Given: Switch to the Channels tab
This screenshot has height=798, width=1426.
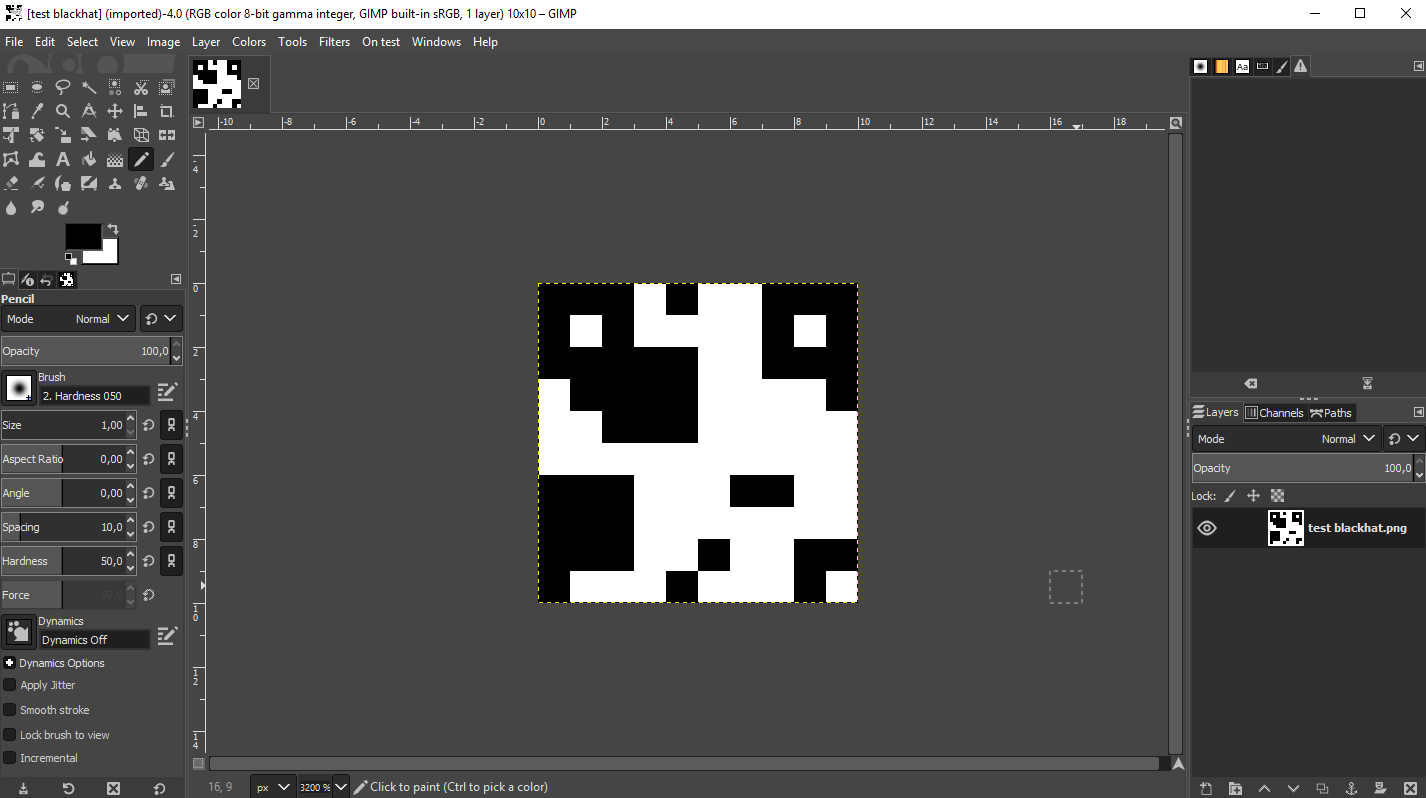Looking at the screenshot, I should coord(1274,412).
